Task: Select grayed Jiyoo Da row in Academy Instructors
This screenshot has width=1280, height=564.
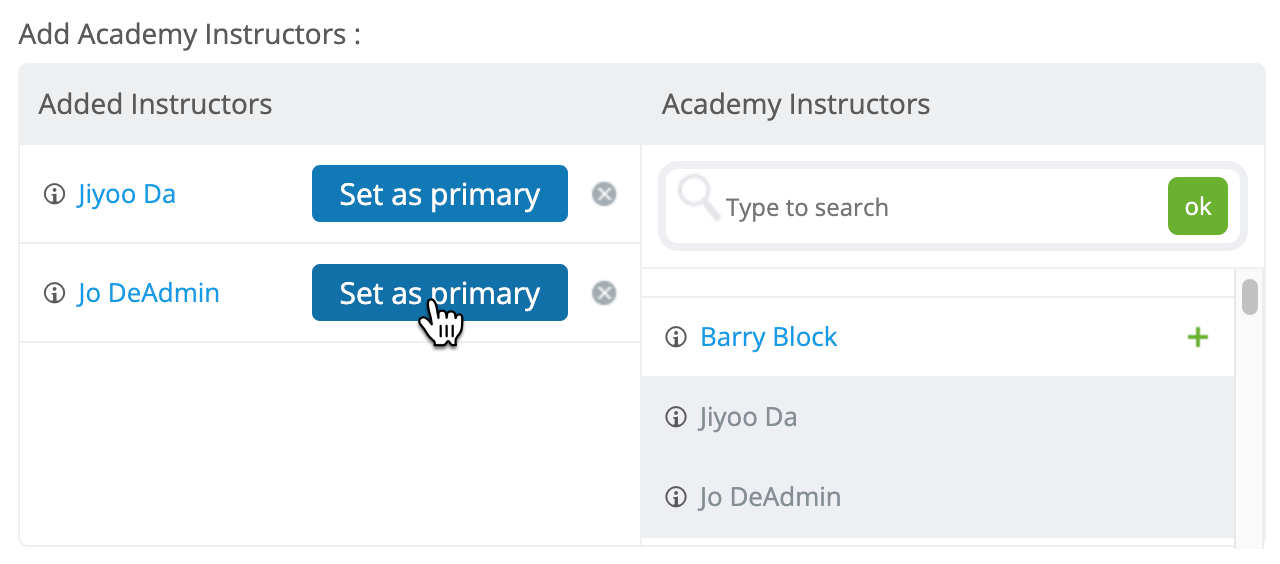Action: [938, 417]
